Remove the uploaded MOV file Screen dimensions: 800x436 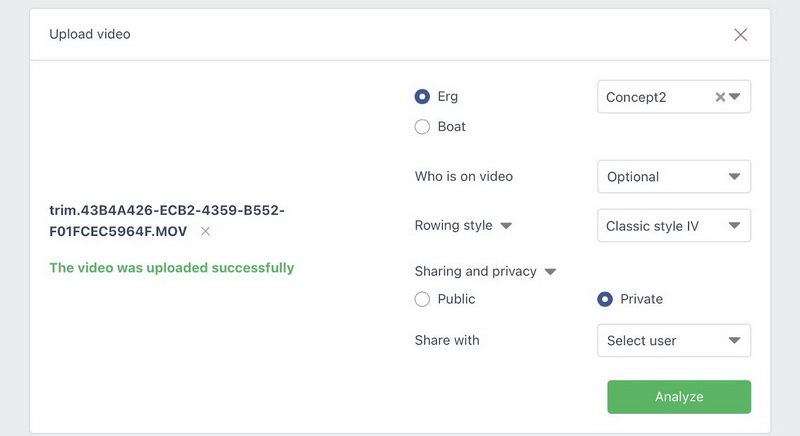[205, 231]
